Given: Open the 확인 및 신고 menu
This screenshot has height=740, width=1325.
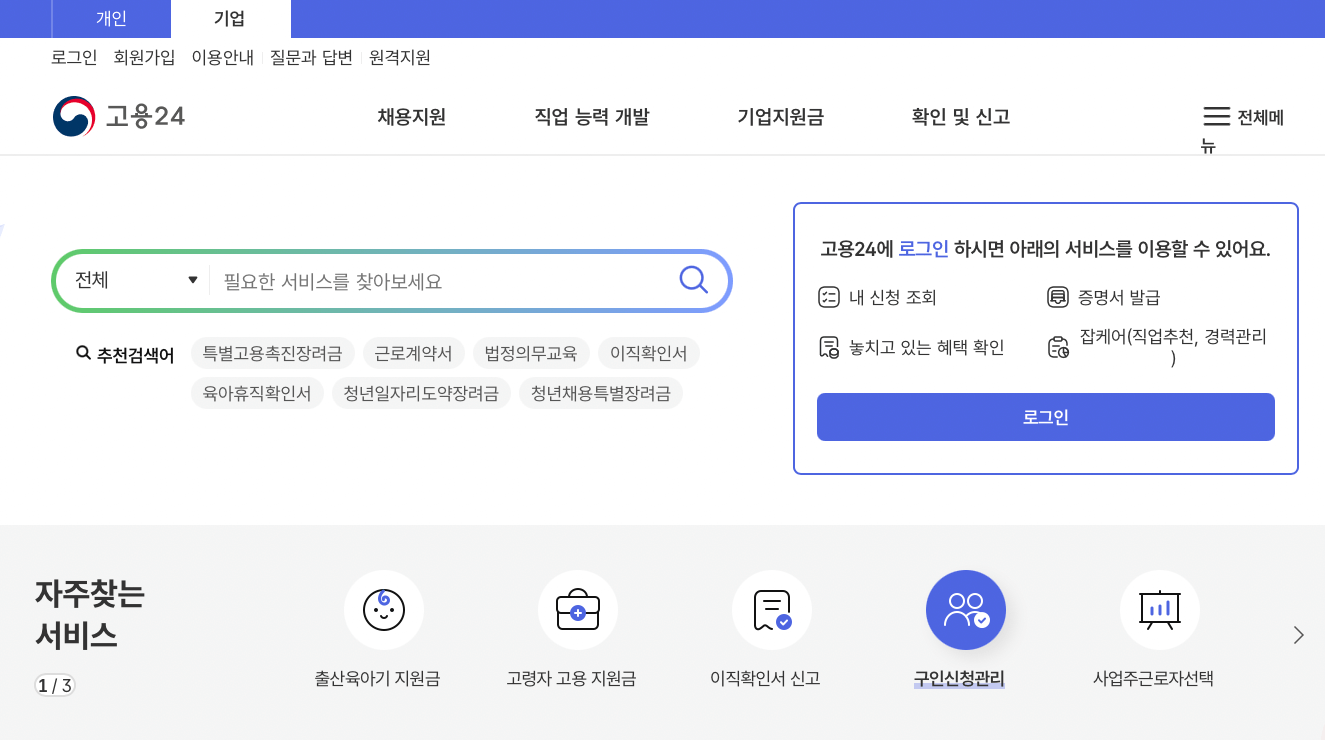Looking at the screenshot, I should [x=959, y=117].
